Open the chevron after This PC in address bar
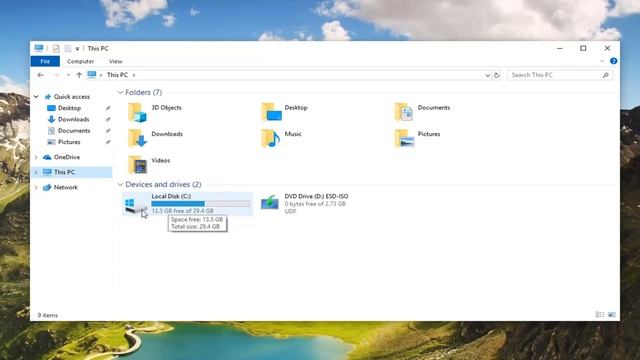640x360 pixels. 134,75
